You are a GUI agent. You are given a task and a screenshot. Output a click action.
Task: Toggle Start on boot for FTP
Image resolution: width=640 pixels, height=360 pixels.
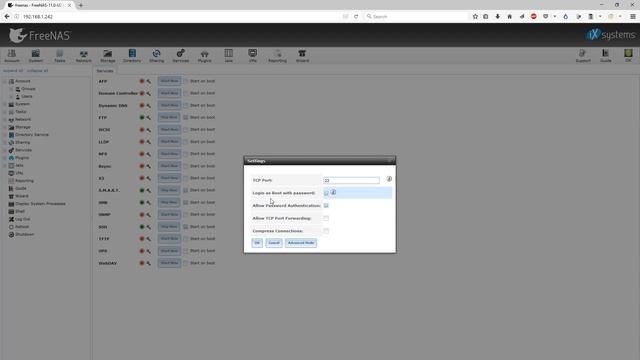click(x=186, y=118)
